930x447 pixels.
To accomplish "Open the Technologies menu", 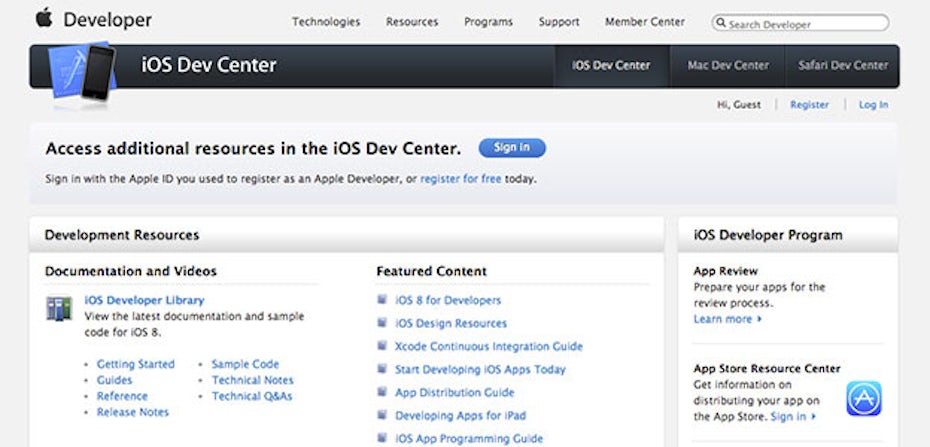I will (x=326, y=22).
